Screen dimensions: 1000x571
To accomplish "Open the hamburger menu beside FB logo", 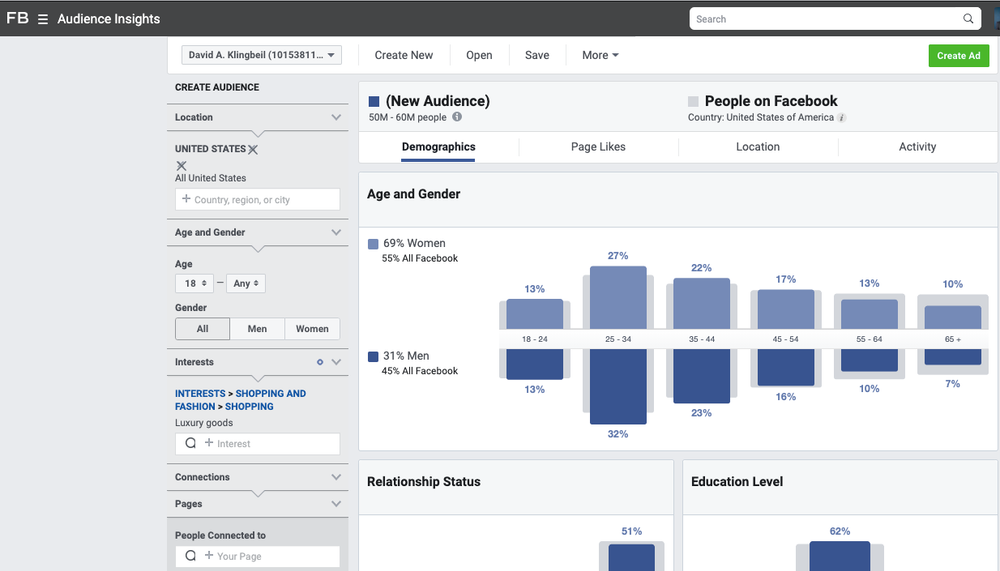I will point(43,19).
